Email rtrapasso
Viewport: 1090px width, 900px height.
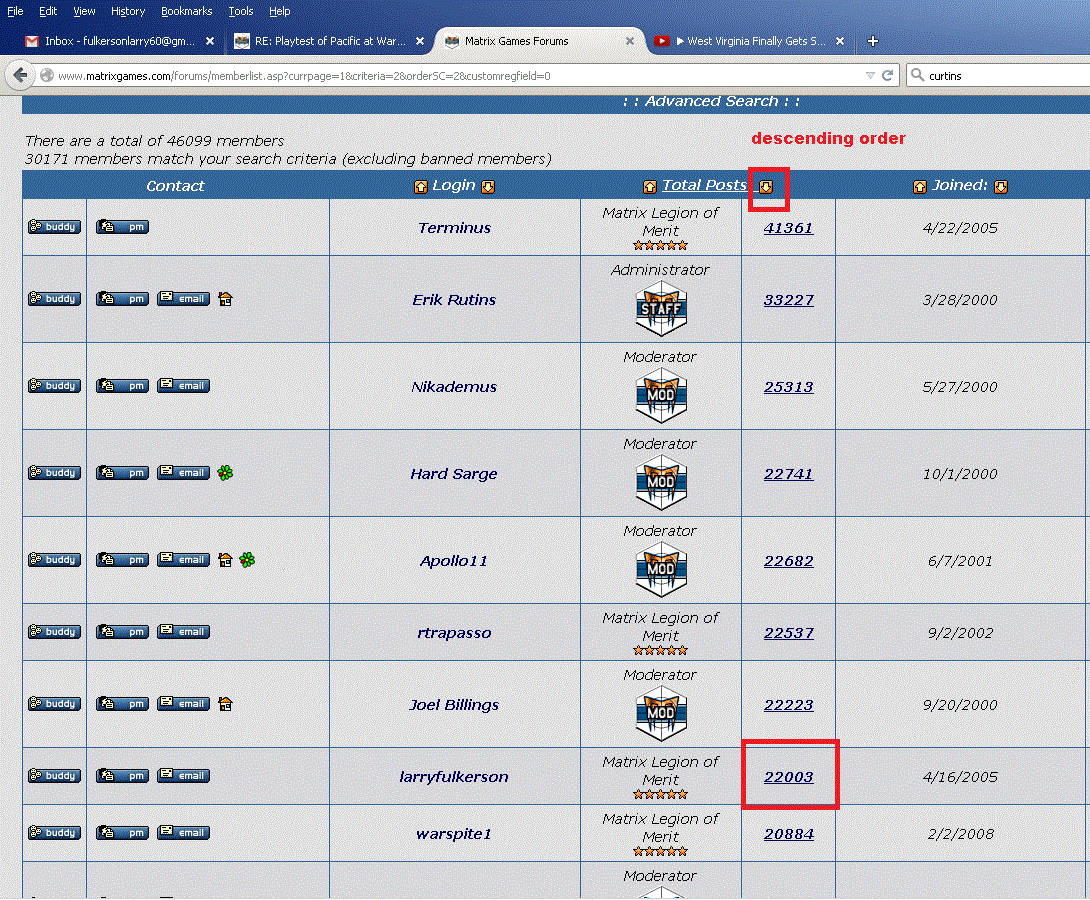tap(184, 632)
